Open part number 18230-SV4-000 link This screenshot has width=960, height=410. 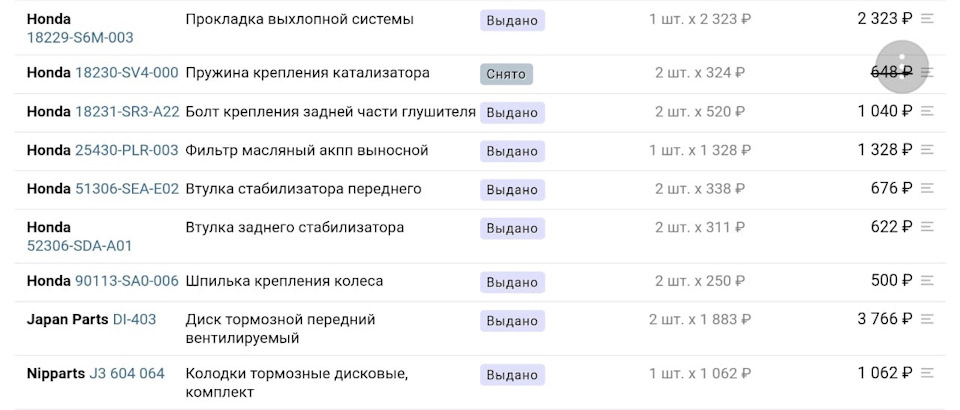[x=127, y=73]
